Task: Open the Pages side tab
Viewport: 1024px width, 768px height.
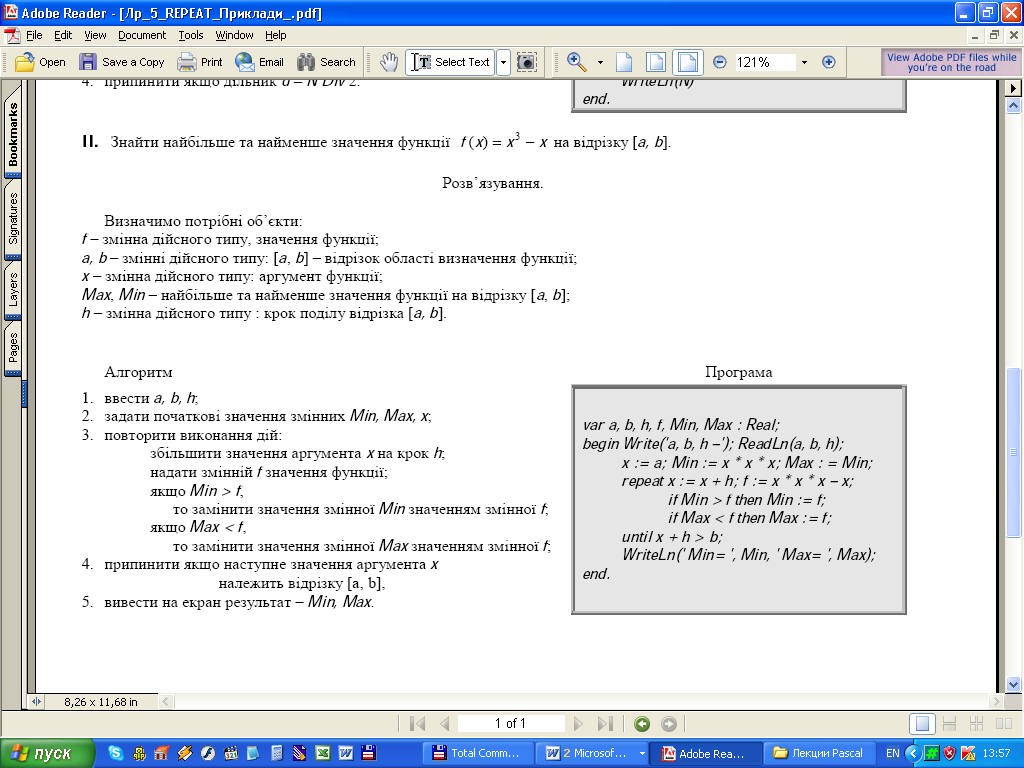Action: (x=13, y=348)
